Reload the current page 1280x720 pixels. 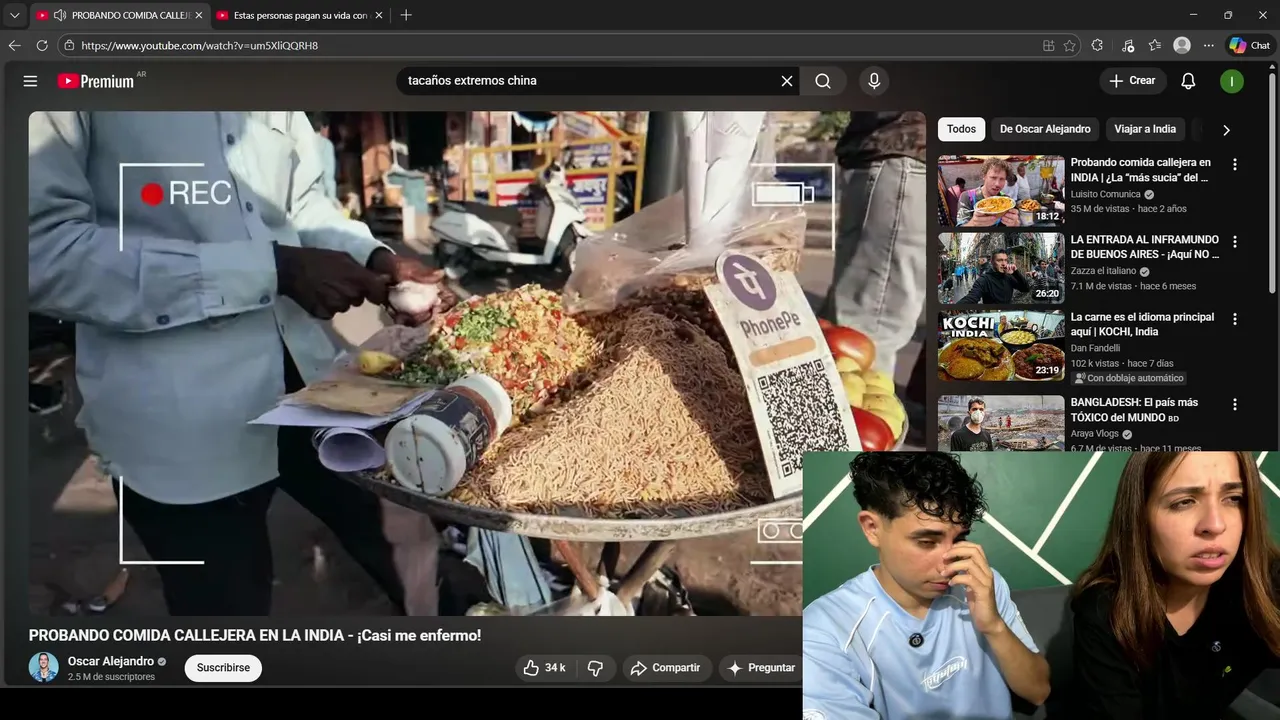(x=42, y=45)
